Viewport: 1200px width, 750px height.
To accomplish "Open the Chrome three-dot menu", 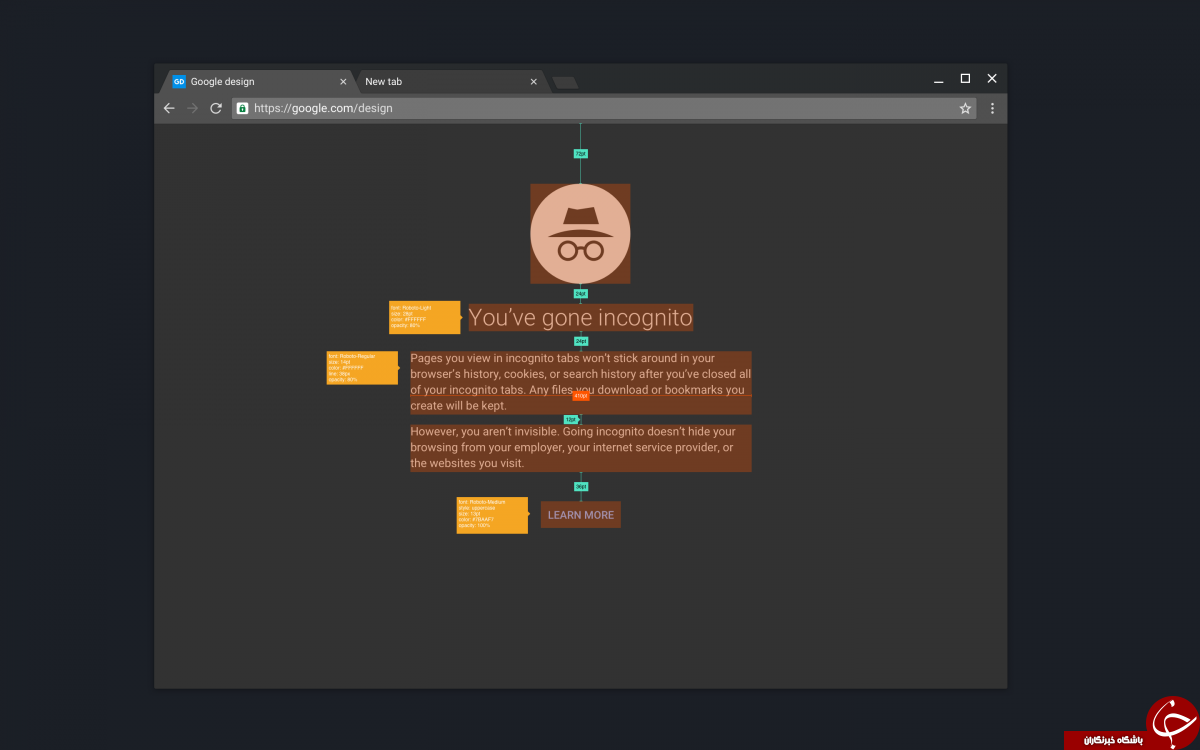I will 992,108.
